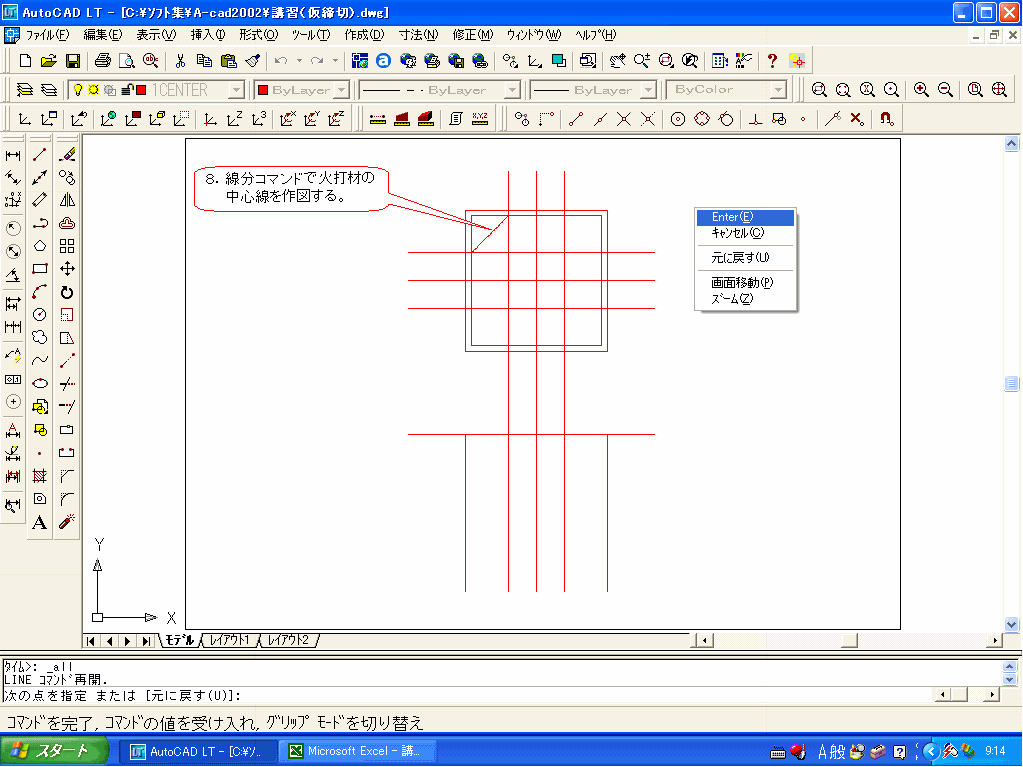Click the Paste clipboard icon
Viewport: 1023px width, 767px height.
coord(228,61)
